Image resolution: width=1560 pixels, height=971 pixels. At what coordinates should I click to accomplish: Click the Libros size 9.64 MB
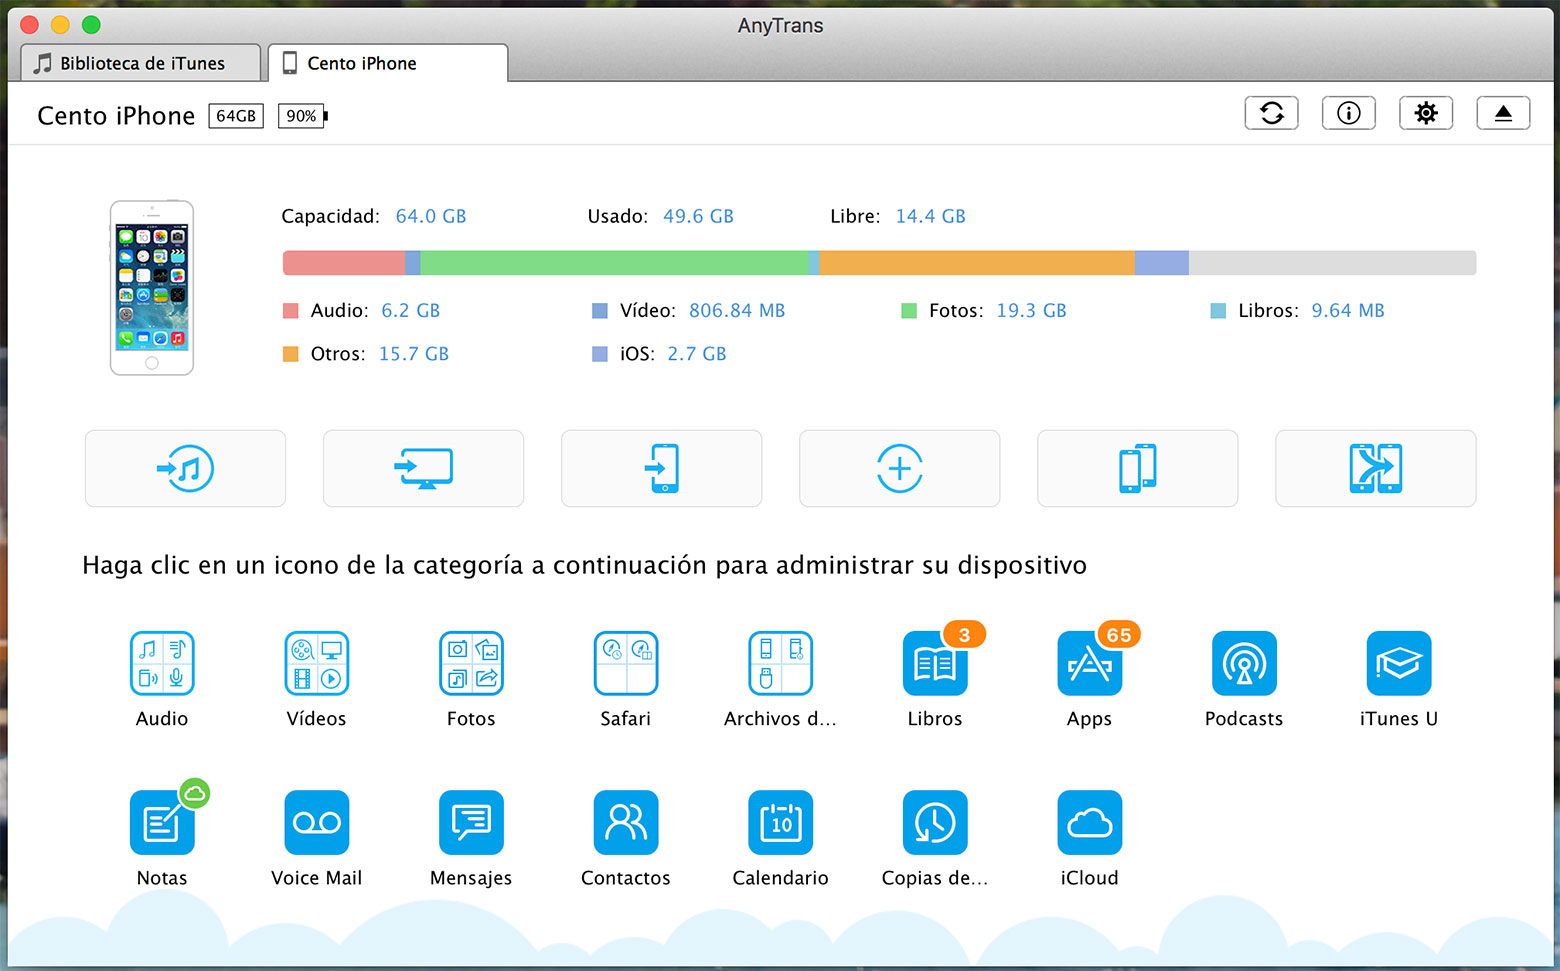1348,311
